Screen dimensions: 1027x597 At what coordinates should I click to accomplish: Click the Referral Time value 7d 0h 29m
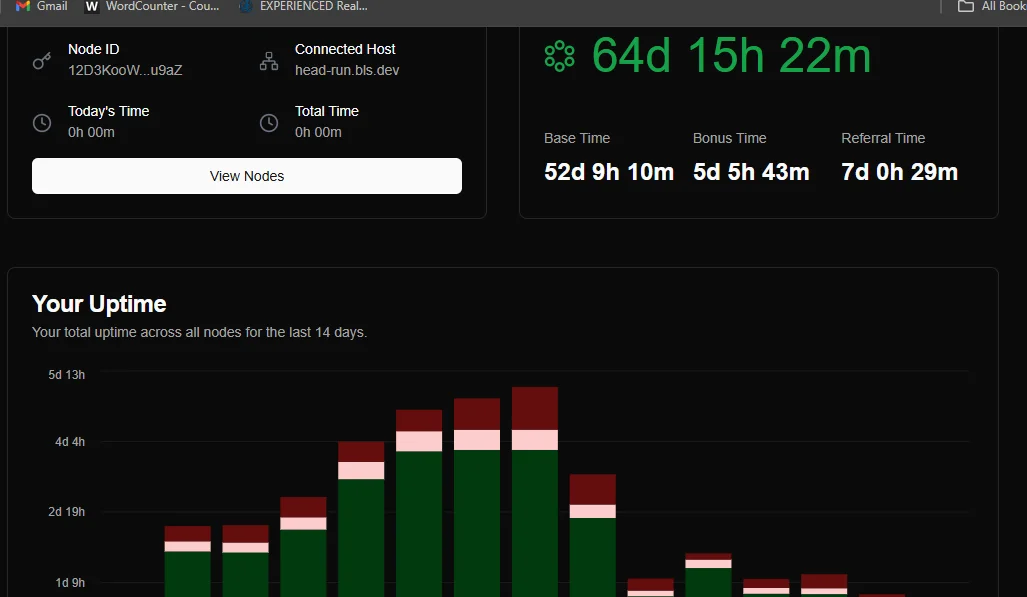[899, 172]
